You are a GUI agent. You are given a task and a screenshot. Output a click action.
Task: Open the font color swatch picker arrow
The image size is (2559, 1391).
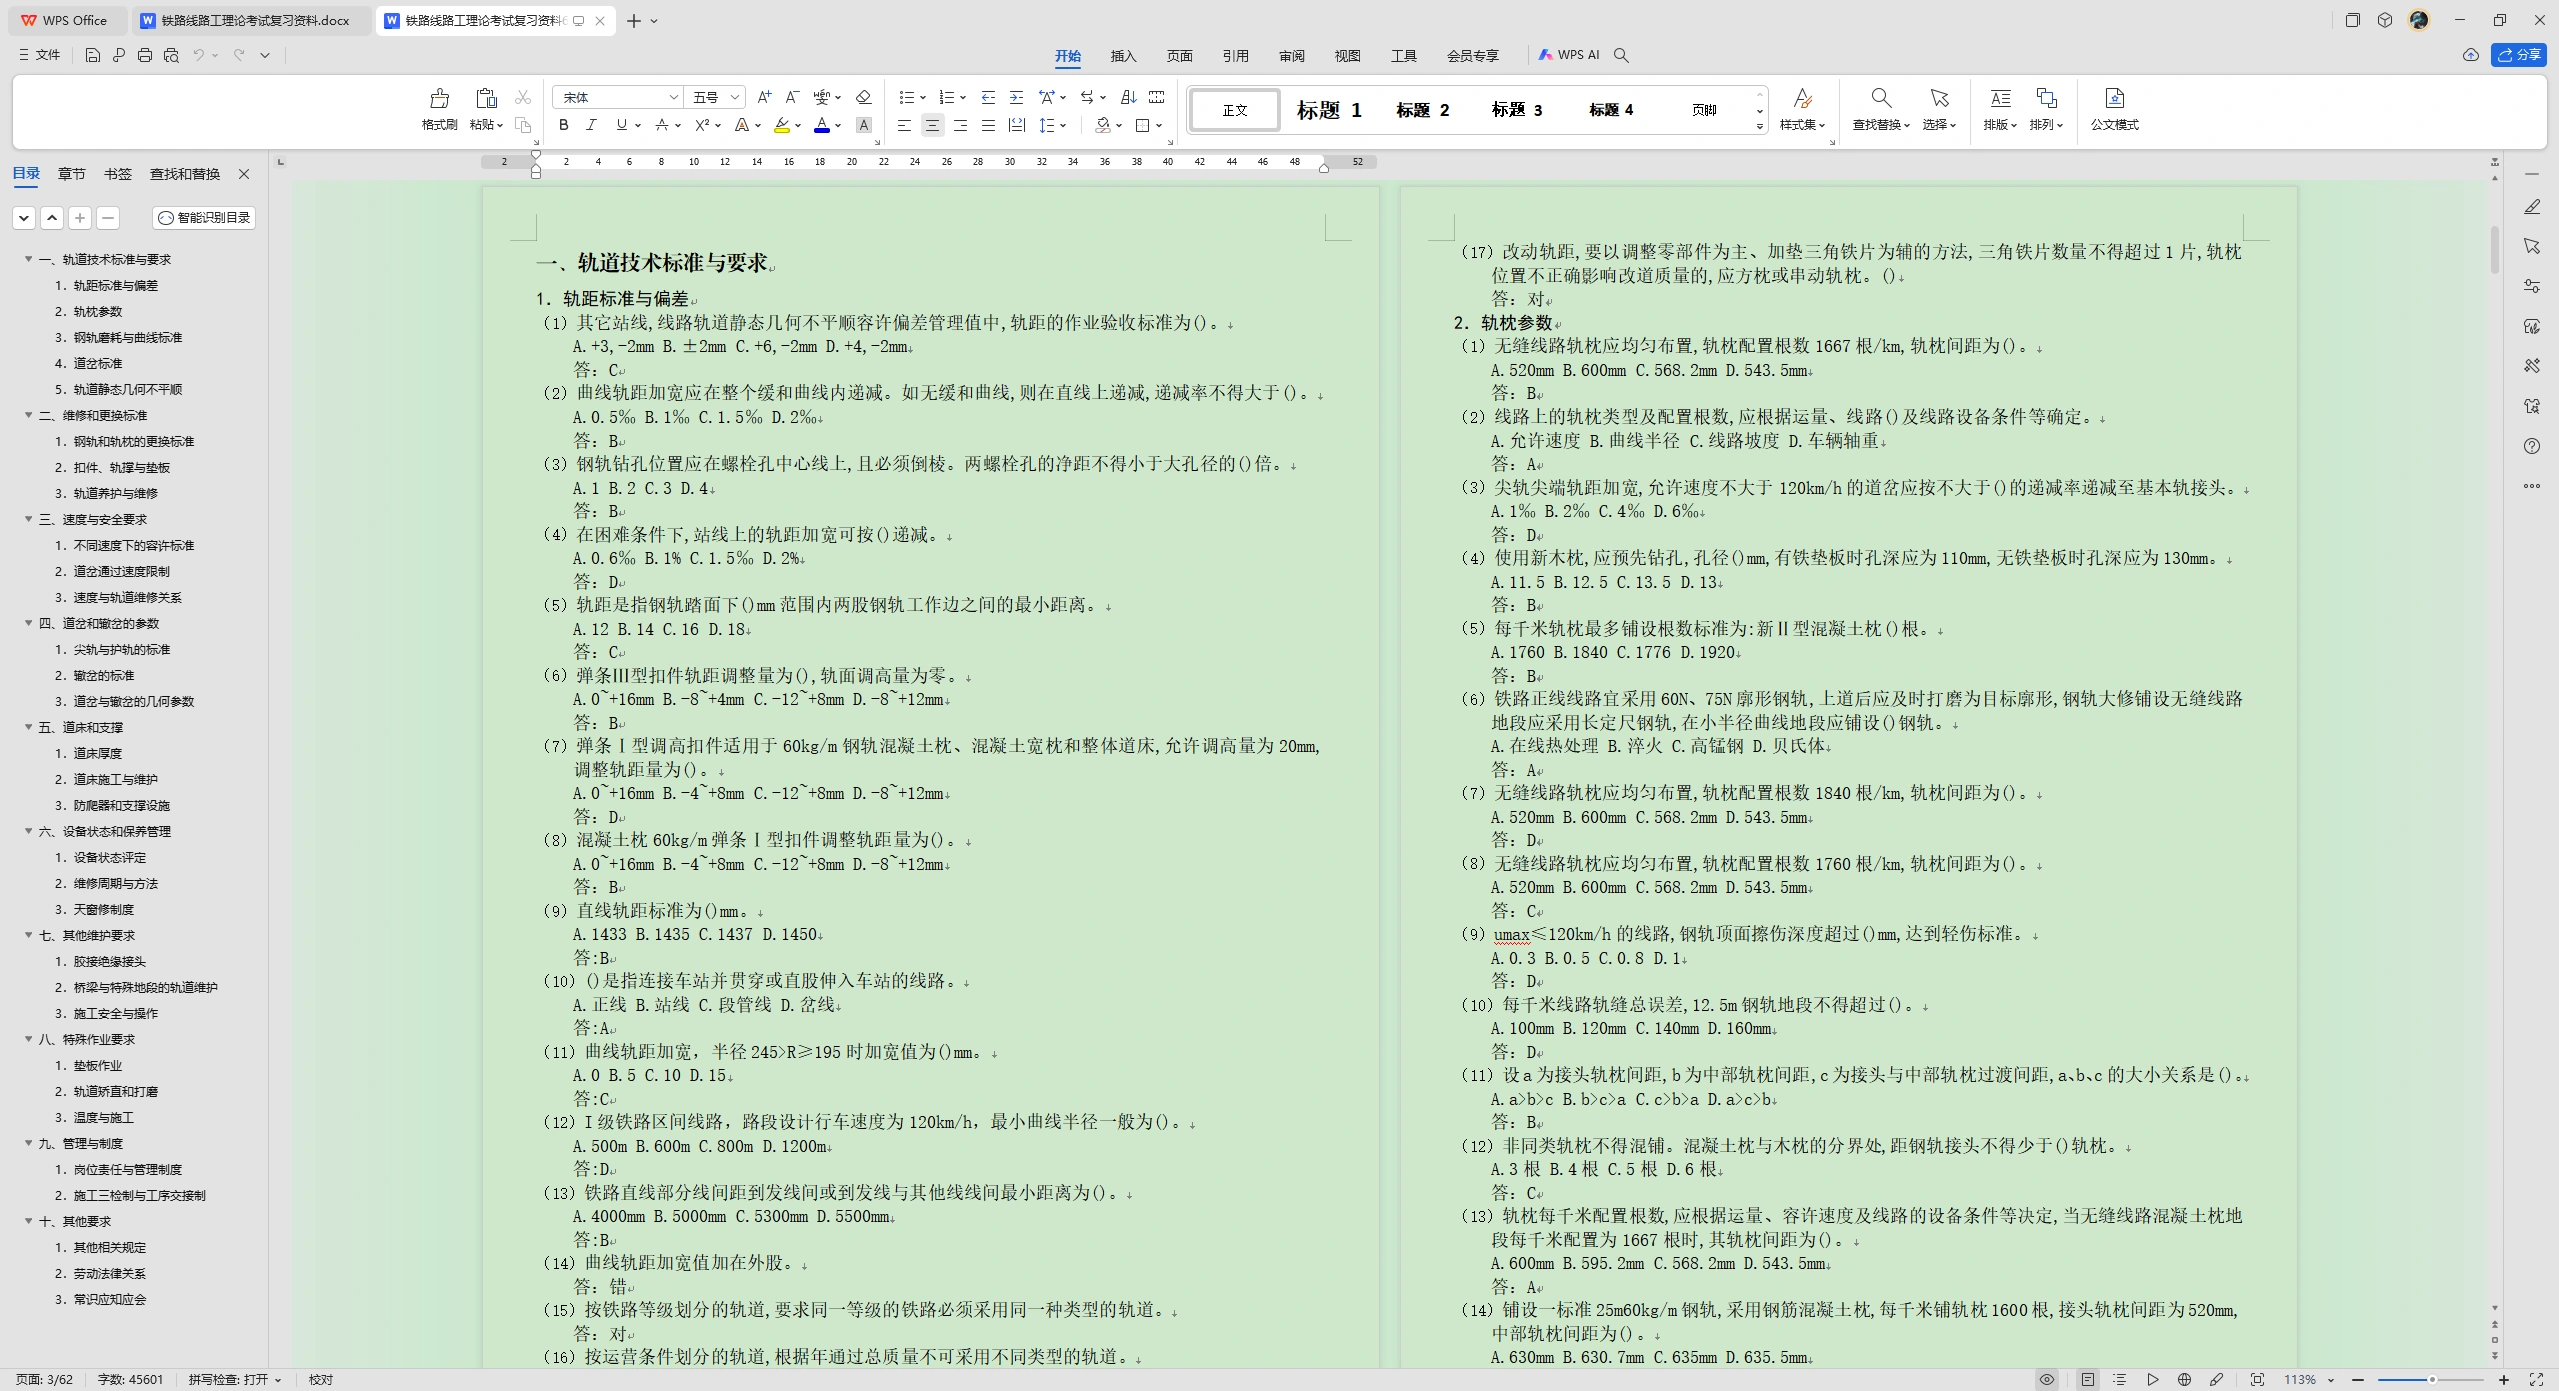838,126
